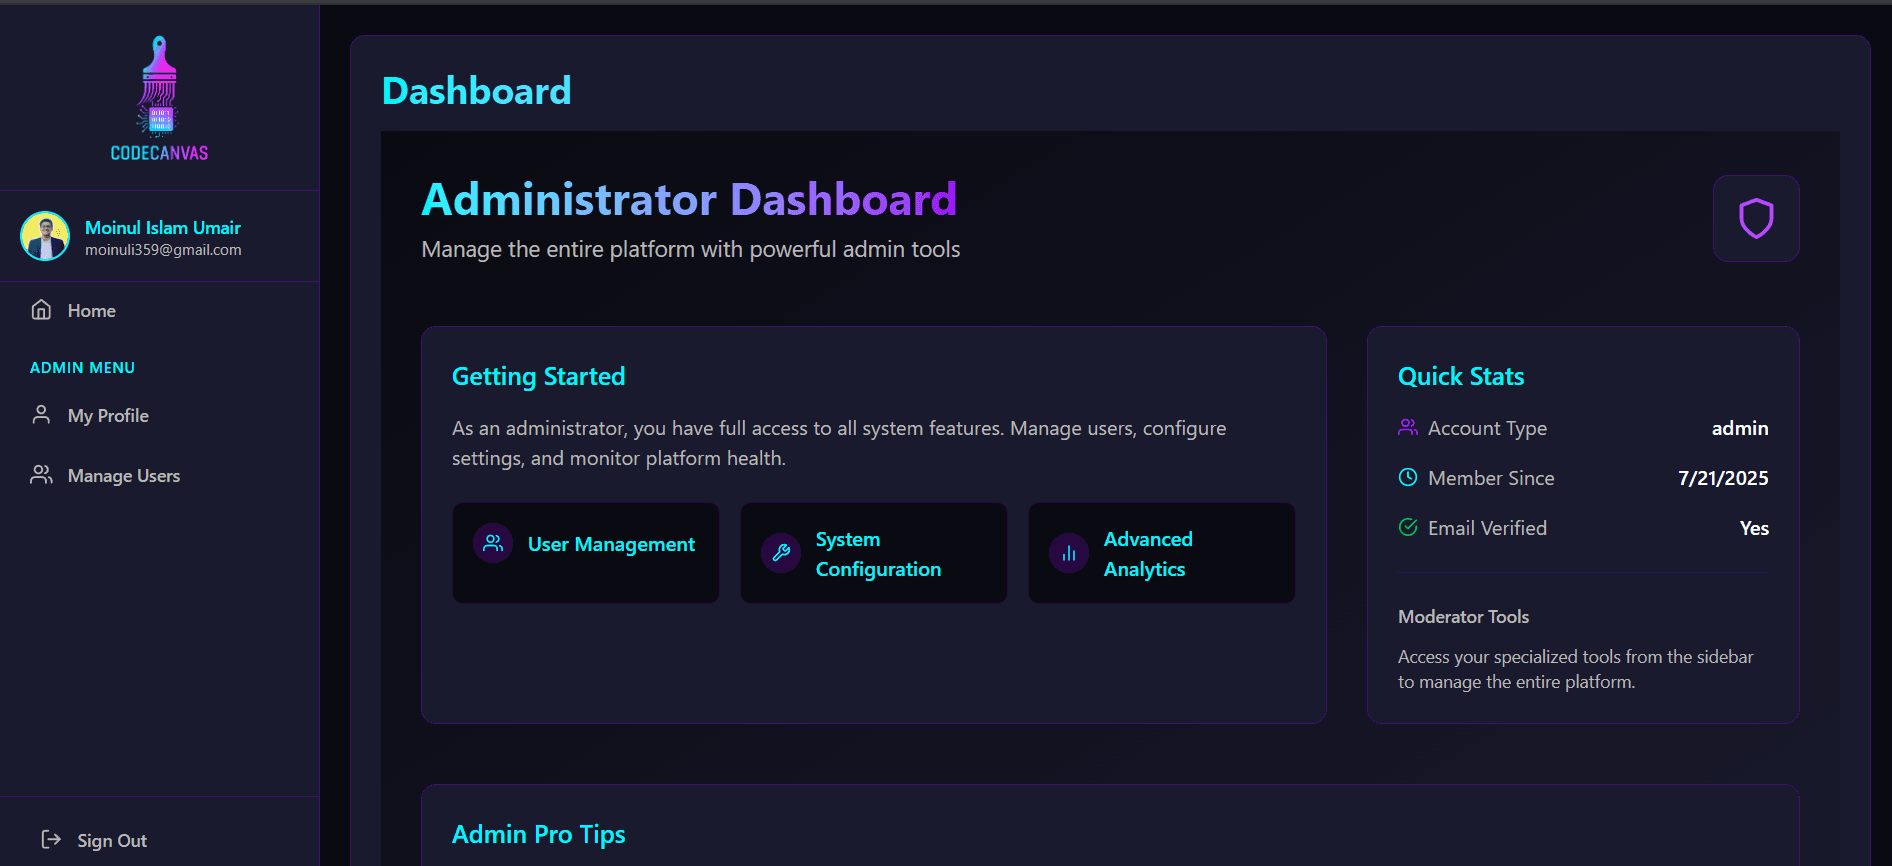The image size is (1892, 866).
Task: Click the user profile avatar photo
Action: [45, 236]
